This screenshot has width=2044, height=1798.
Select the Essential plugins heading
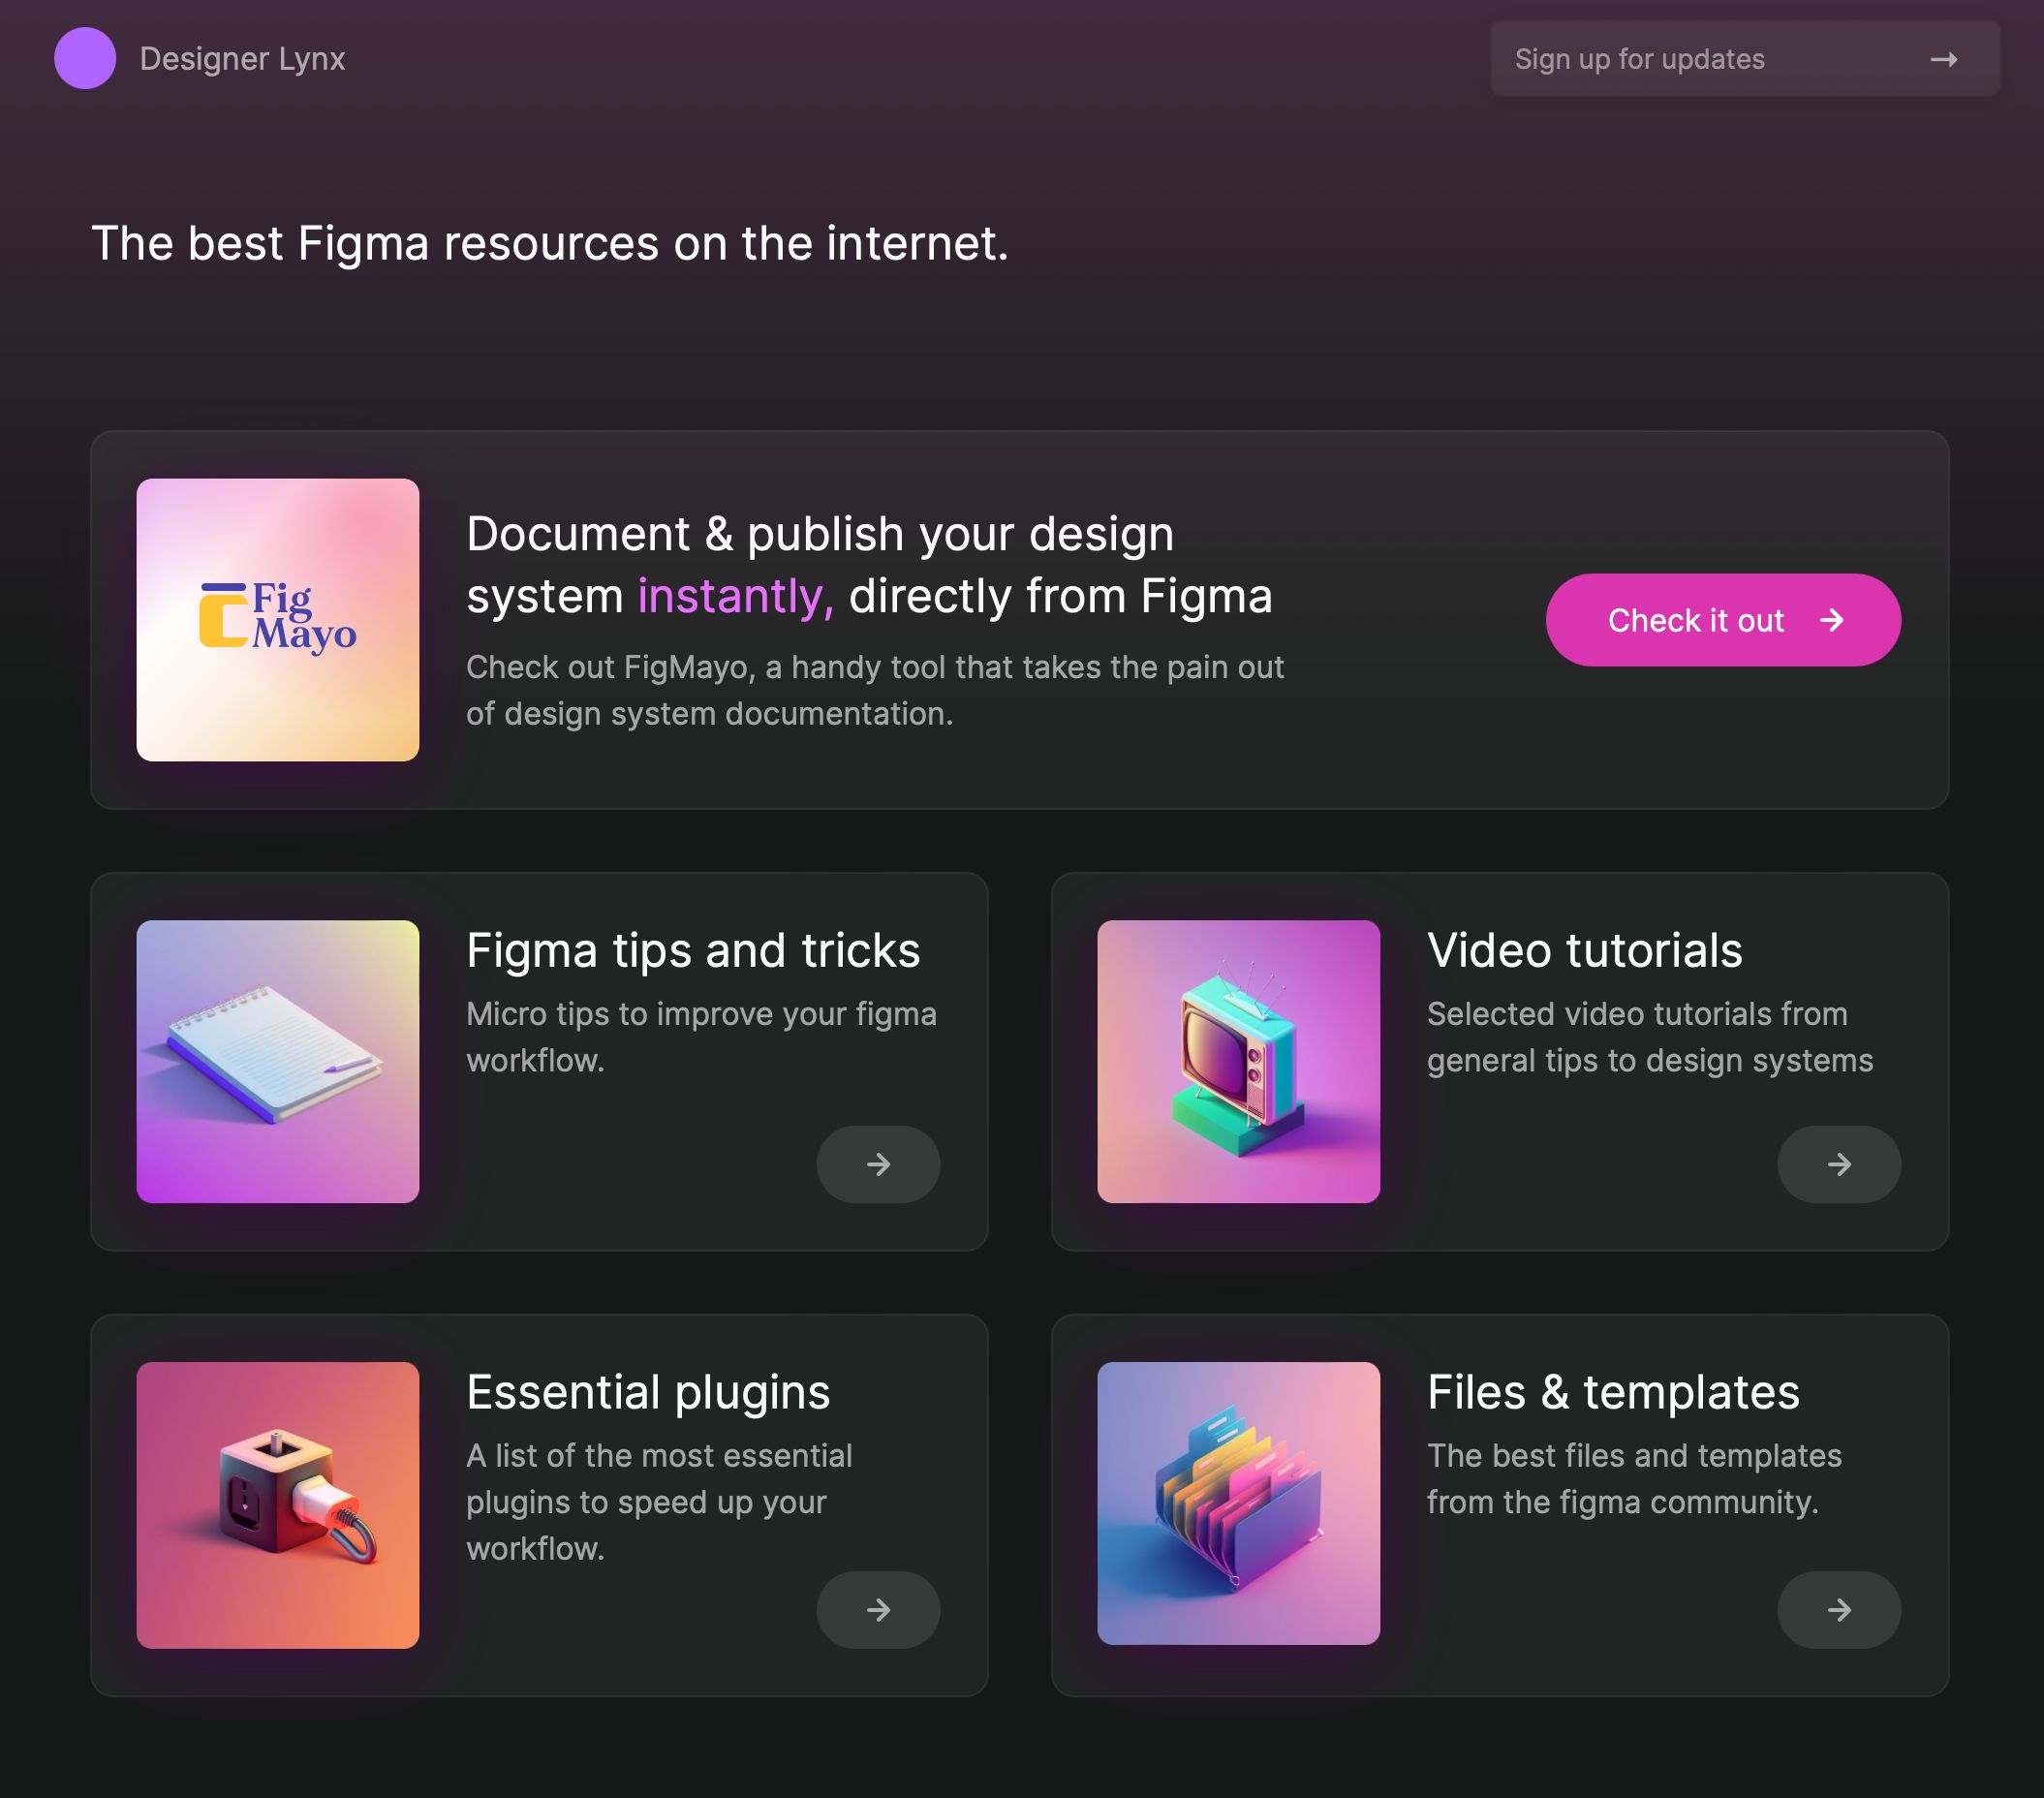coord(648,1392)
